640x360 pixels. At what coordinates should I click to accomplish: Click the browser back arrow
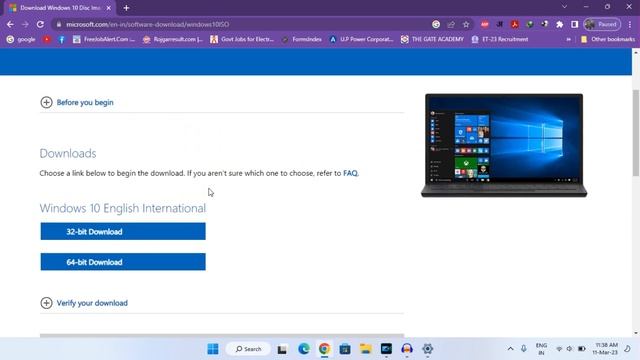[10, 24]
